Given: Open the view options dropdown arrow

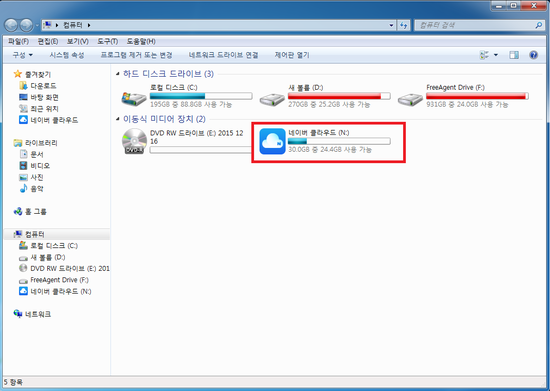Looking at the screenshot, I should click(496, 55).
